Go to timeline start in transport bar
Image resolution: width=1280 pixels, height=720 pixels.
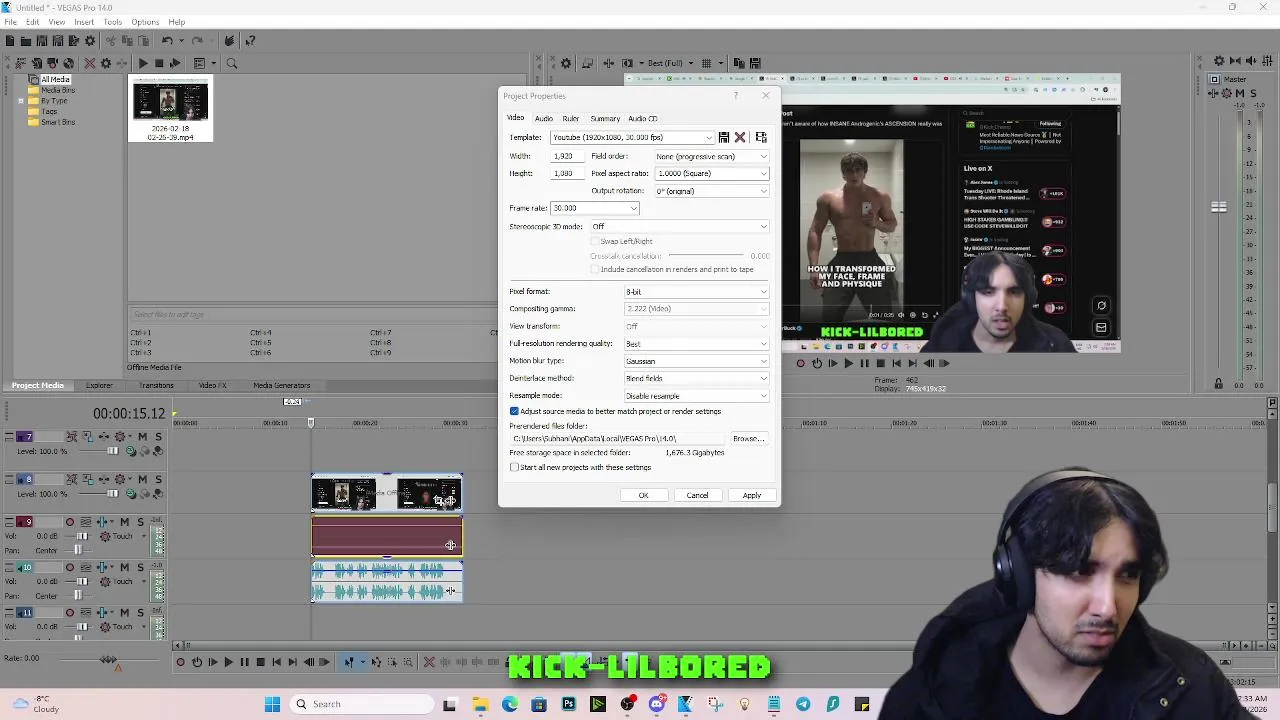[276, 662]
